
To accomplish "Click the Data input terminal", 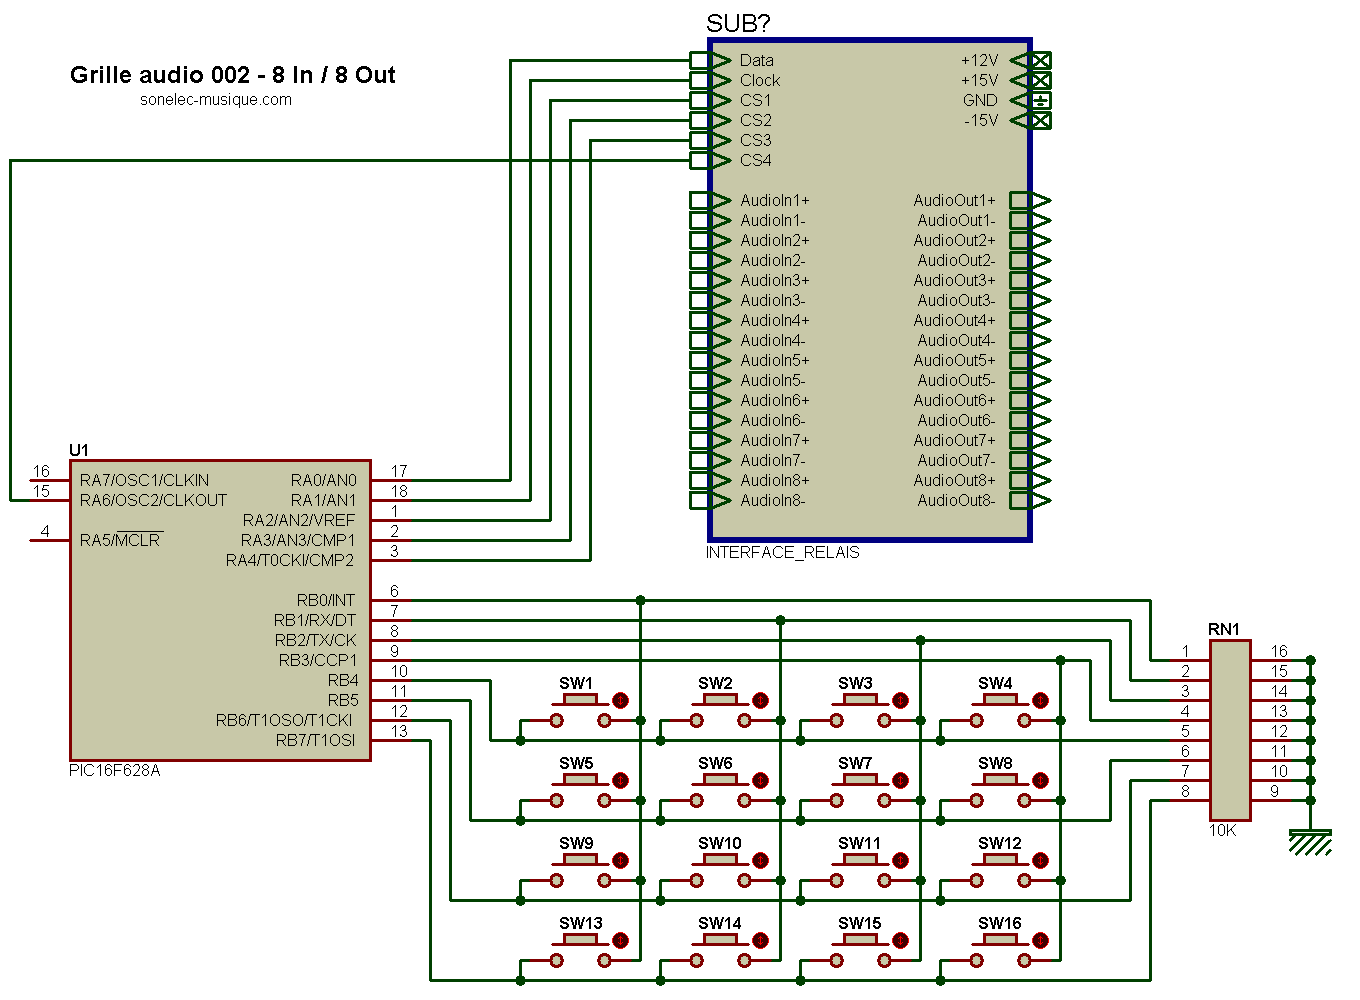I will click(x=710, y=60).
